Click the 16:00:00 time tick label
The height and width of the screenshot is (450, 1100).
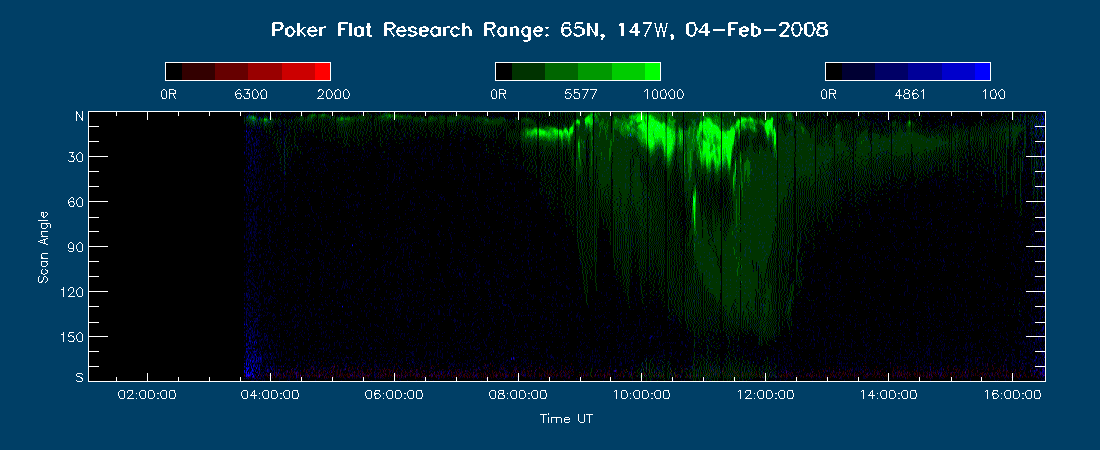tap(1012, 395)
